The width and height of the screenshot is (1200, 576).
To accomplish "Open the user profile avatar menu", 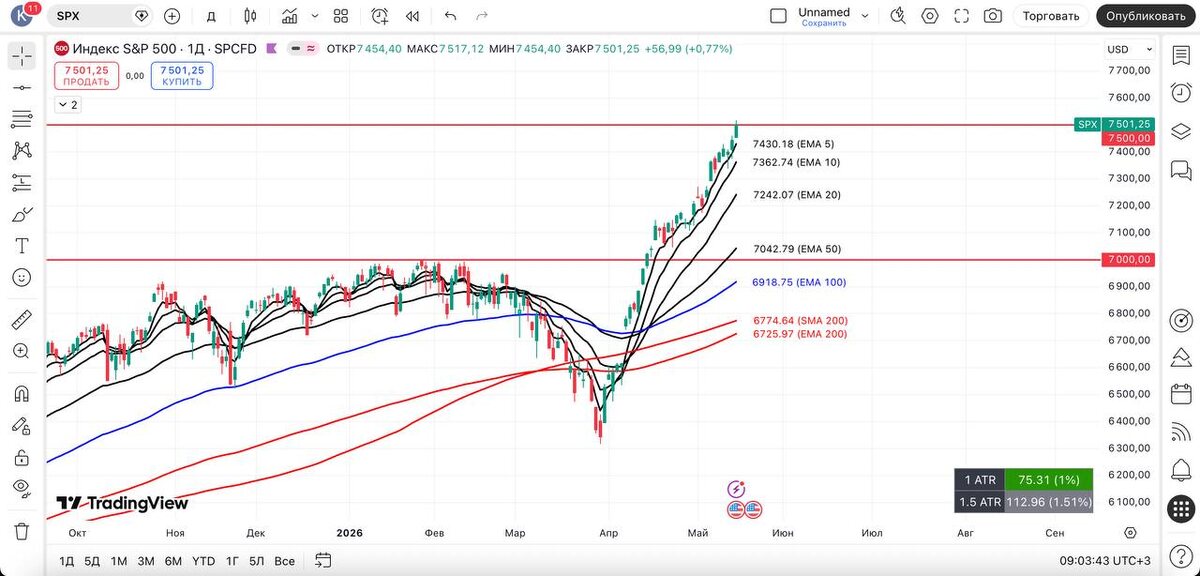I will pos(22,16).
